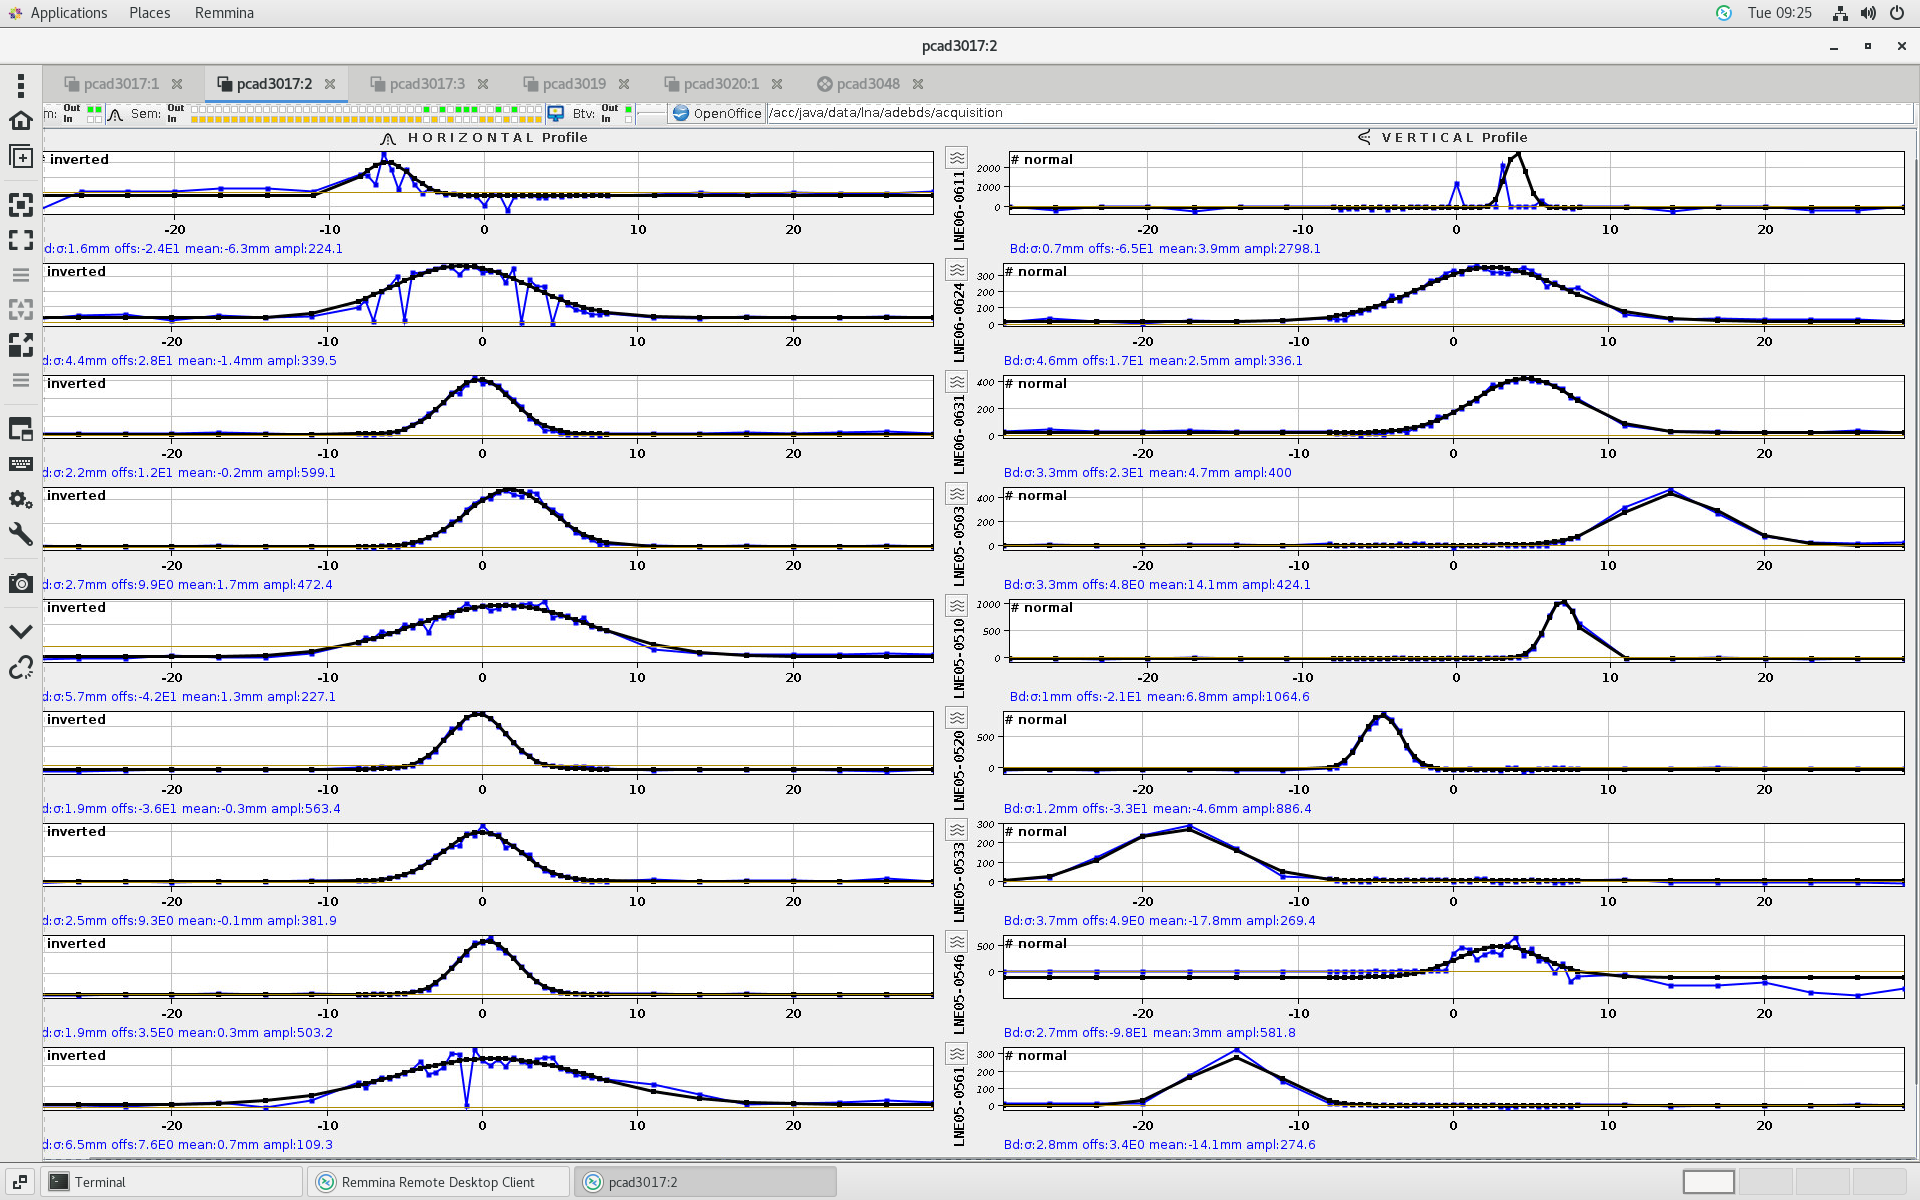Click the keyboard grab icon in sidebar
Screen dimensions: 1920x1200
point(20,464)
